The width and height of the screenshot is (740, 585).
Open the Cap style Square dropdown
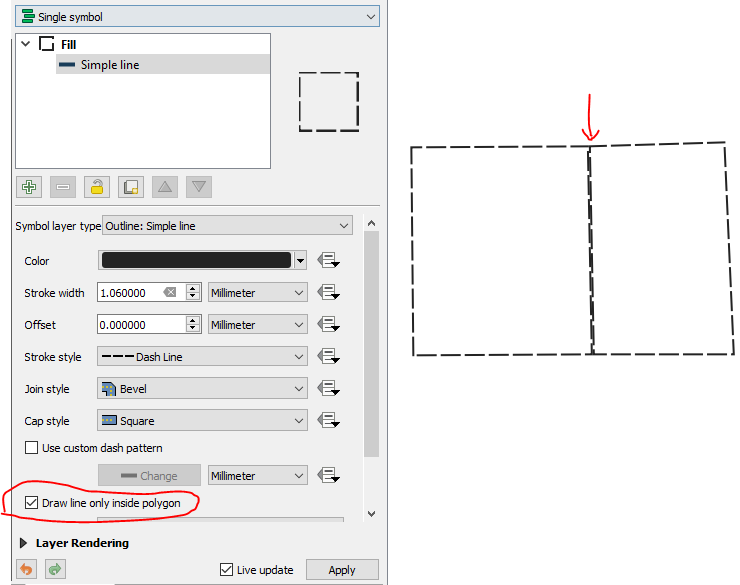click(x=202, y=420)
